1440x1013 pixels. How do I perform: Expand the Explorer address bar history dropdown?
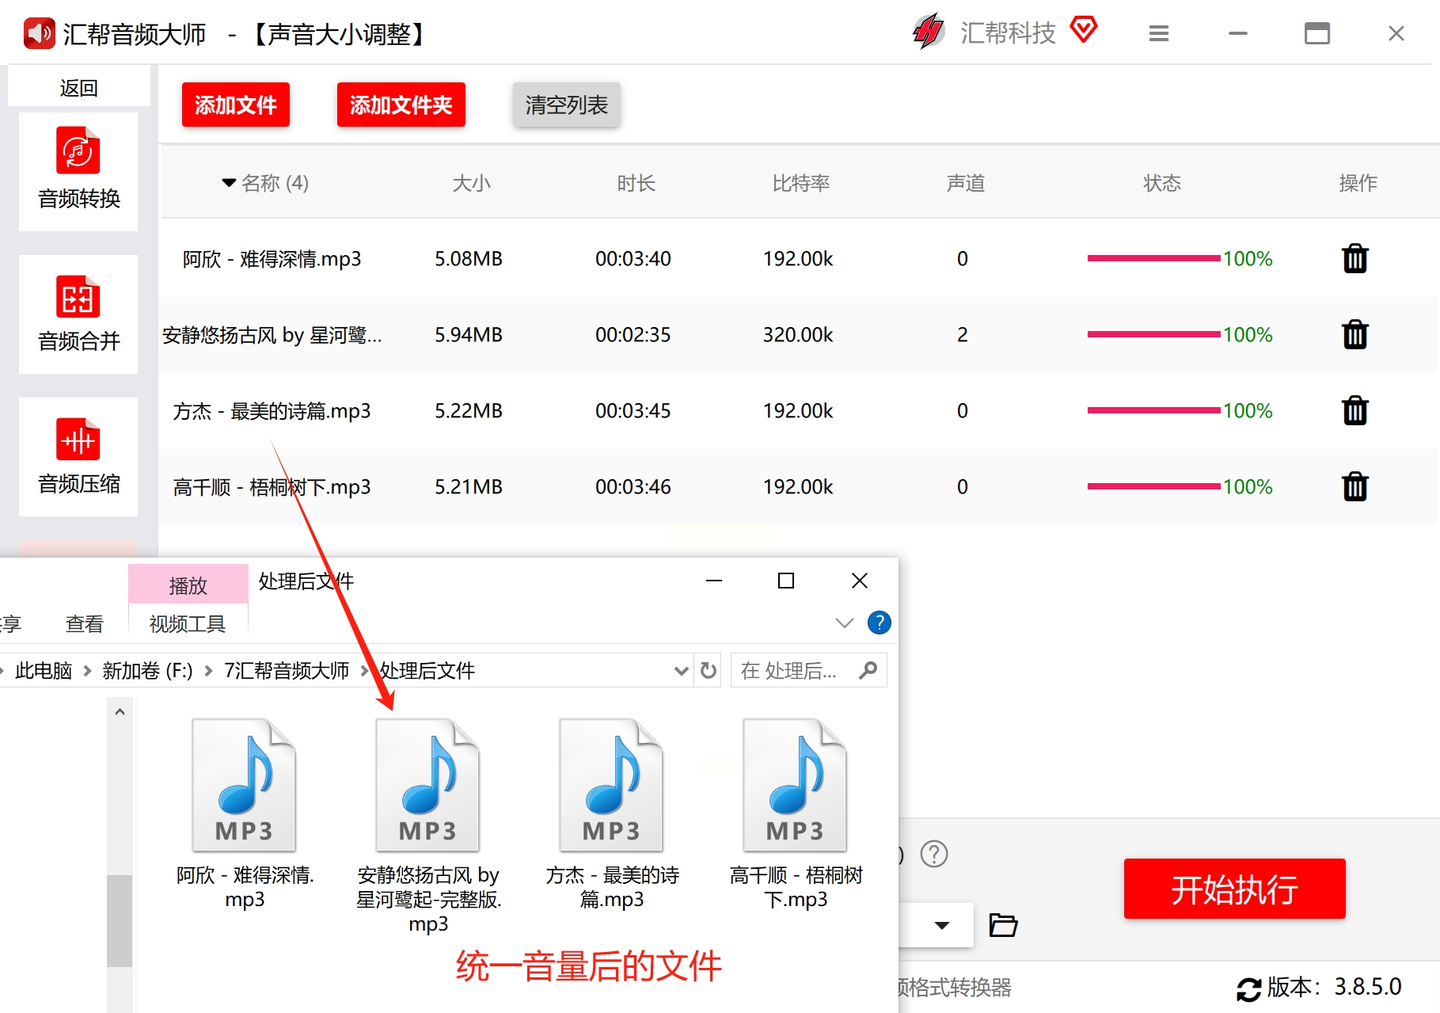681,670
